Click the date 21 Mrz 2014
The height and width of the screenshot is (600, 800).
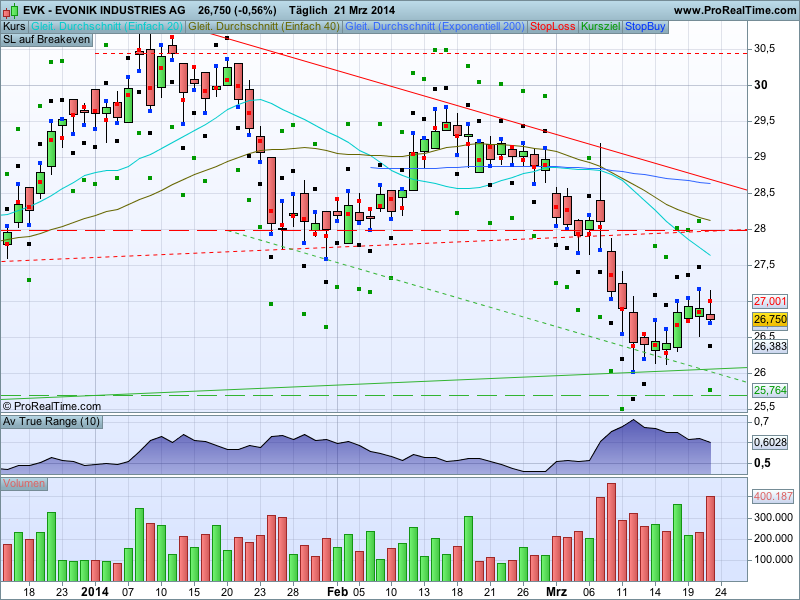365,10
